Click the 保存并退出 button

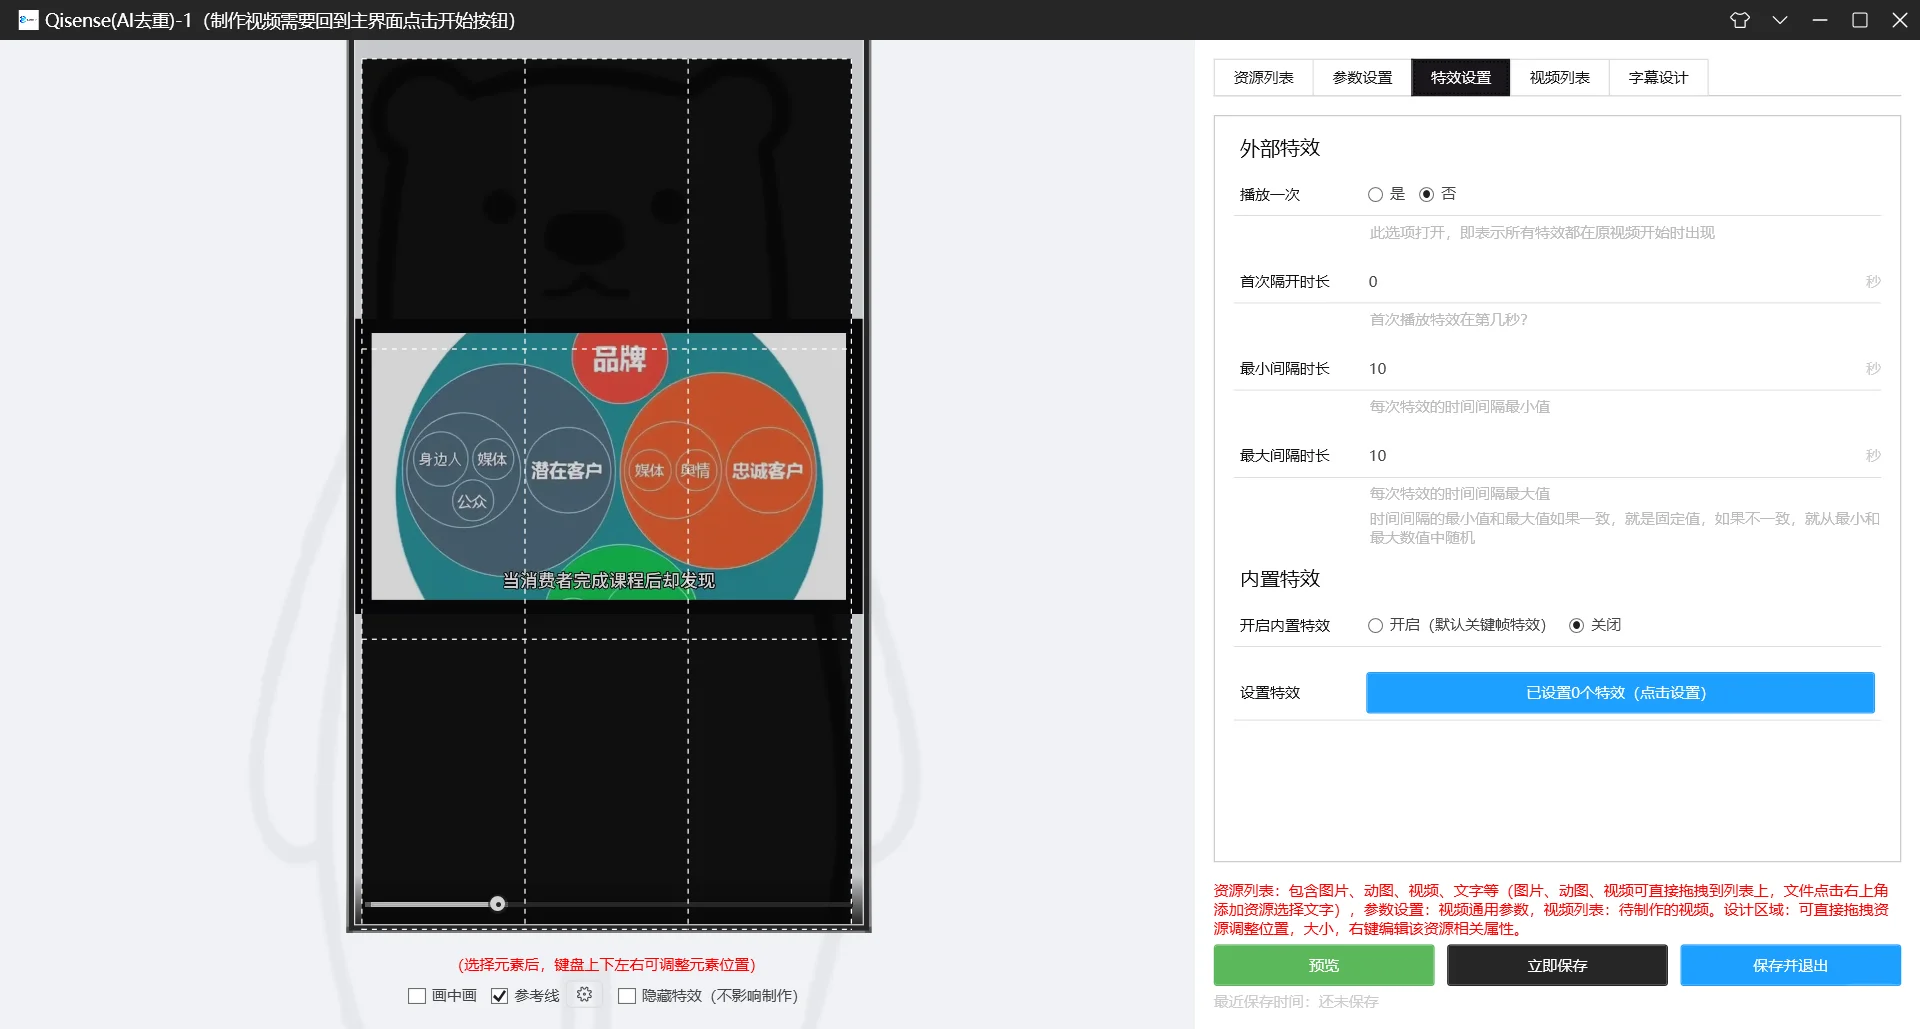point(1791,965)
